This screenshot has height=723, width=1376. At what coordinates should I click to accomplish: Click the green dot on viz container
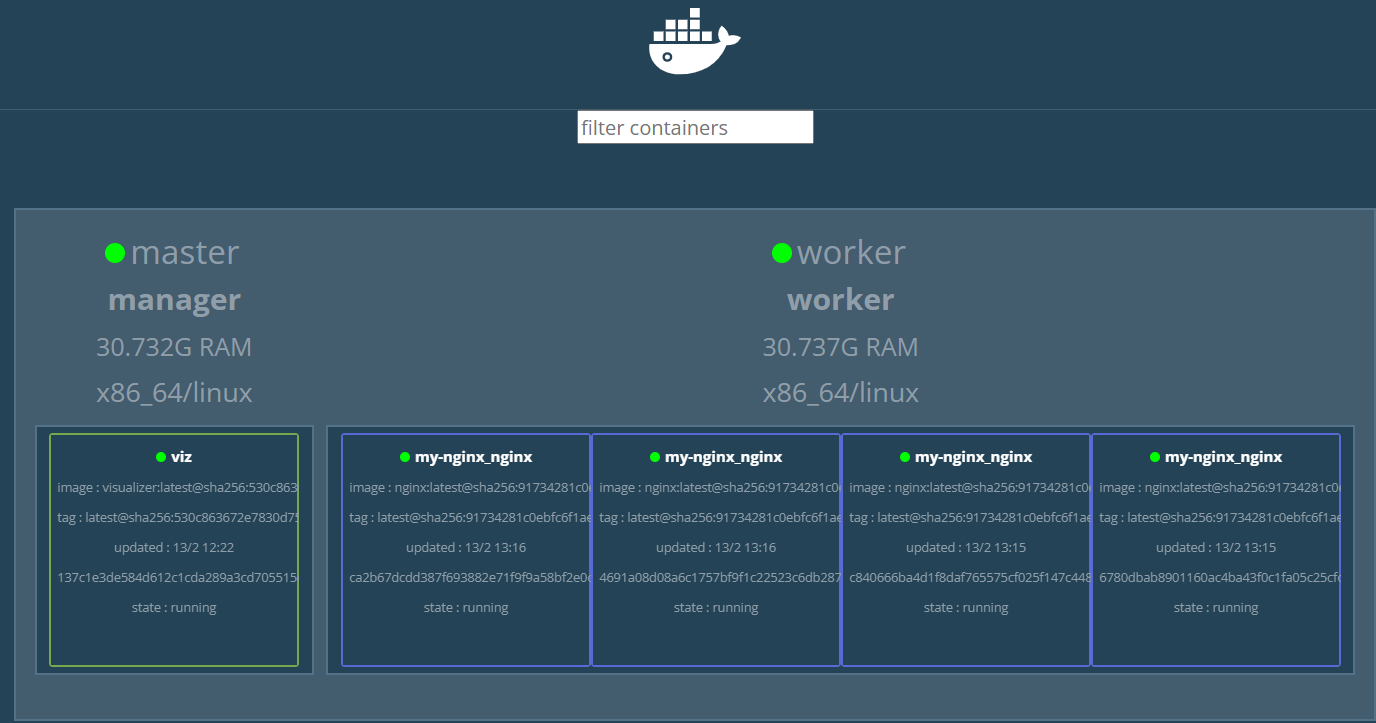pyautogui.click(x=161, y=457)
